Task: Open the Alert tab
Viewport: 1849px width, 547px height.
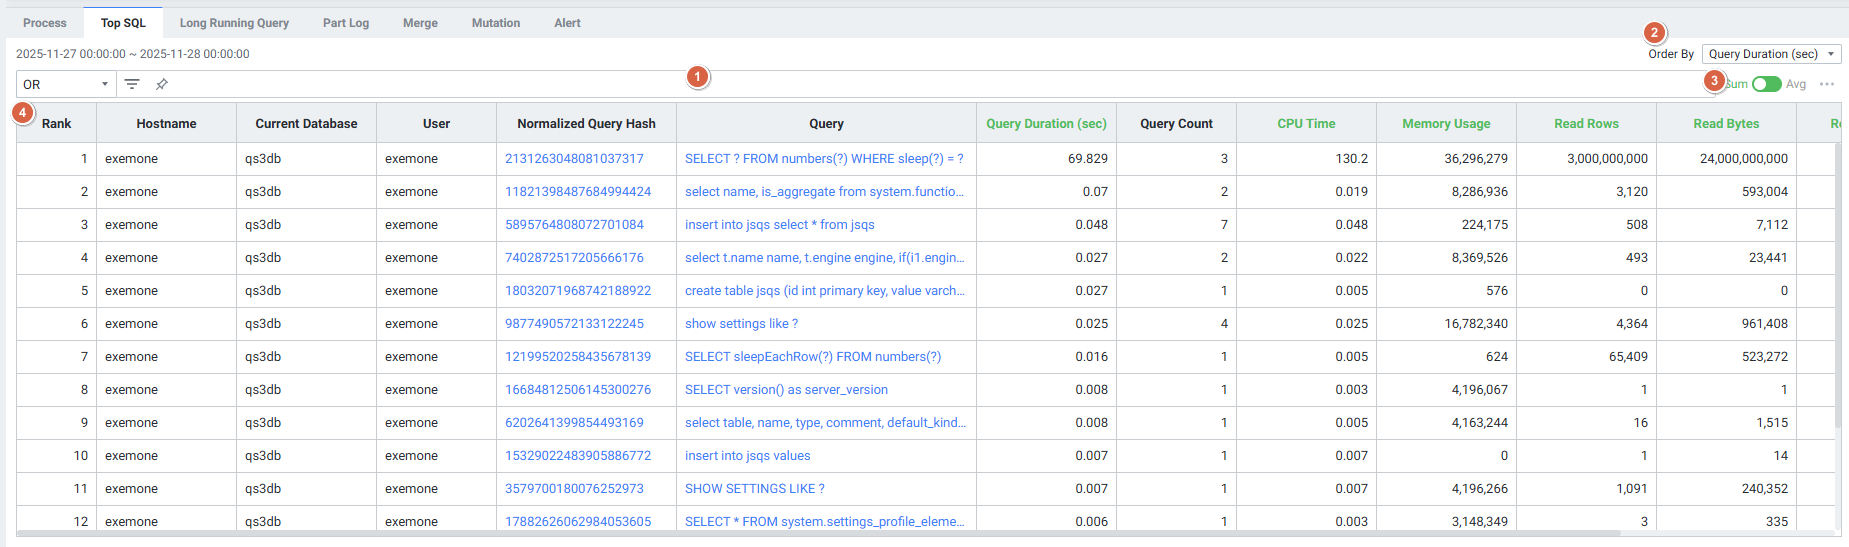Action: (x=567, y=23)
